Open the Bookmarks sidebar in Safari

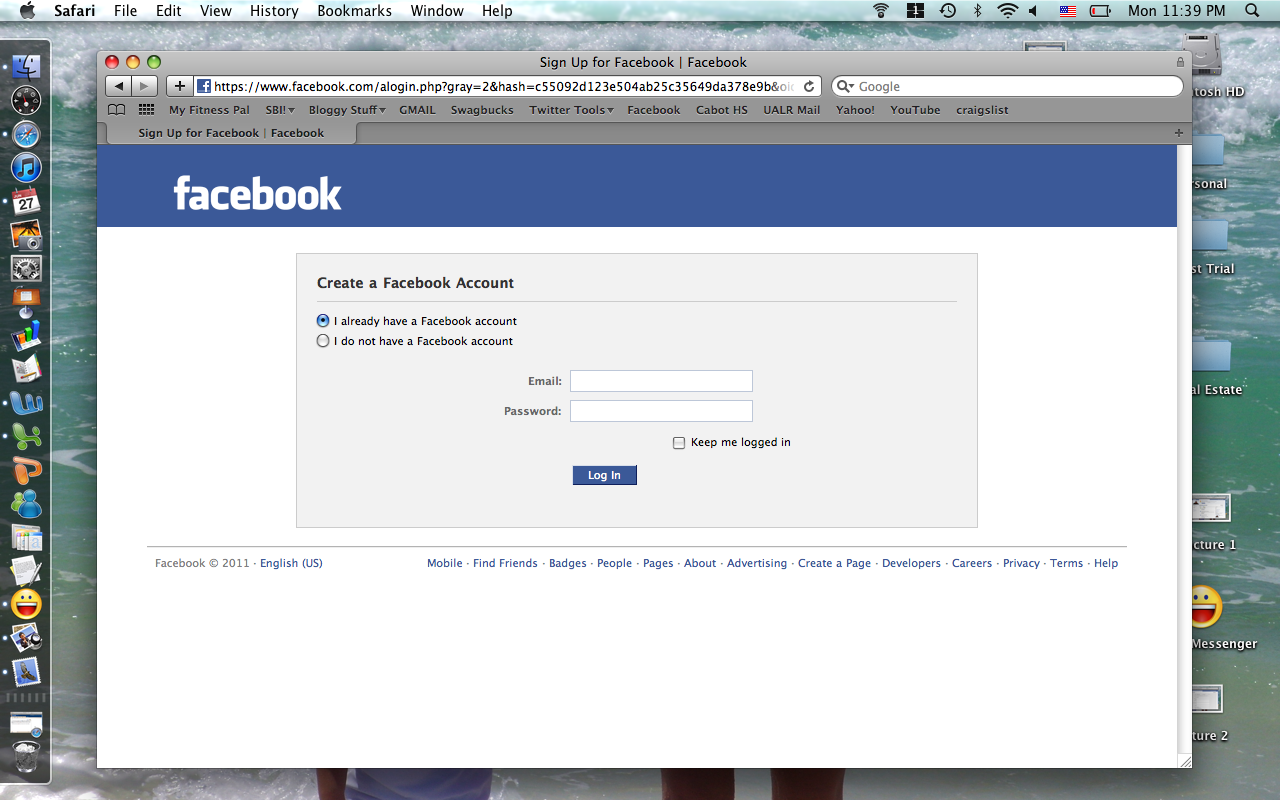[x=116, y=109]
